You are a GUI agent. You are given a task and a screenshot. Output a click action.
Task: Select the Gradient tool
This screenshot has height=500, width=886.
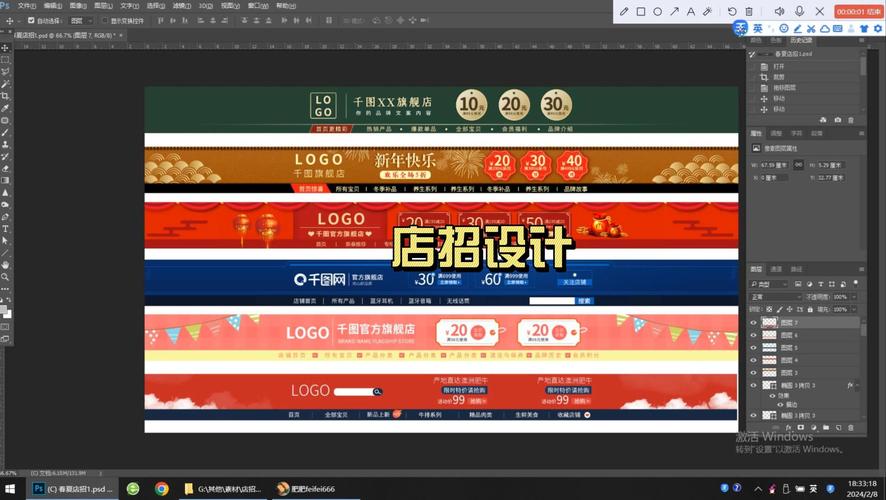[5, 181]
